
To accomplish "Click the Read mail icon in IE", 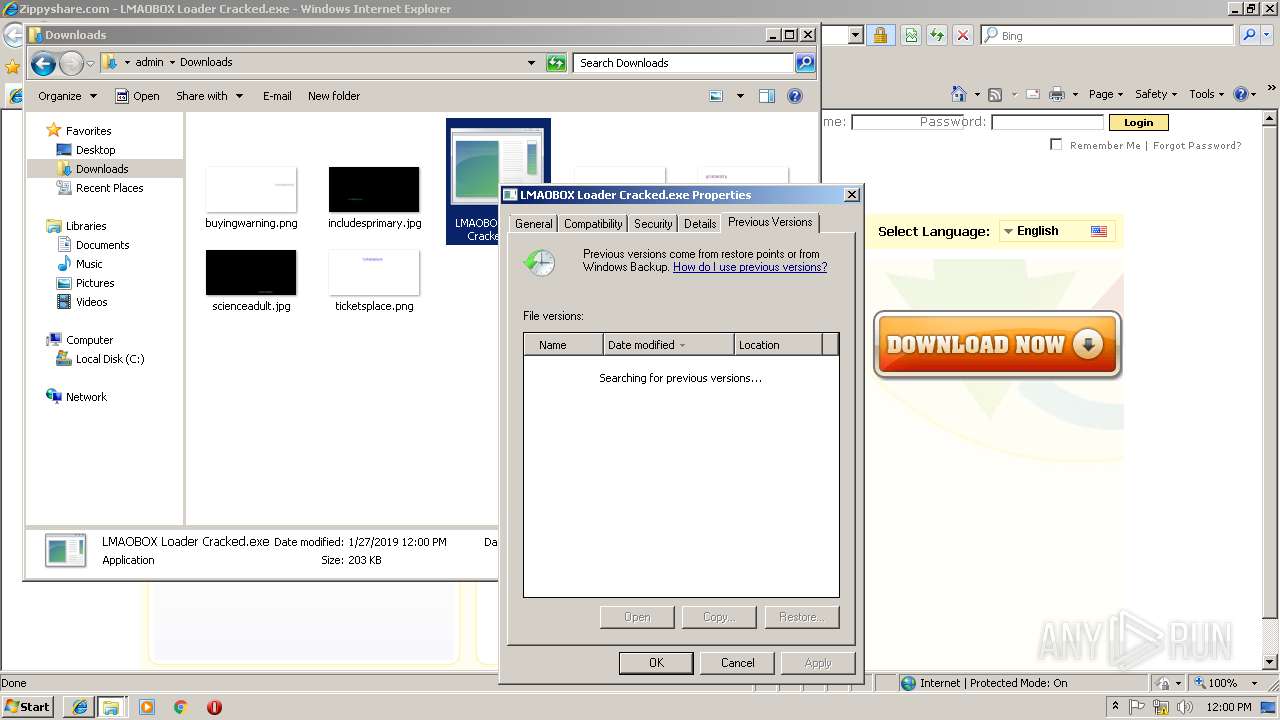I will pyautogui.click(x=1033, y=94).
